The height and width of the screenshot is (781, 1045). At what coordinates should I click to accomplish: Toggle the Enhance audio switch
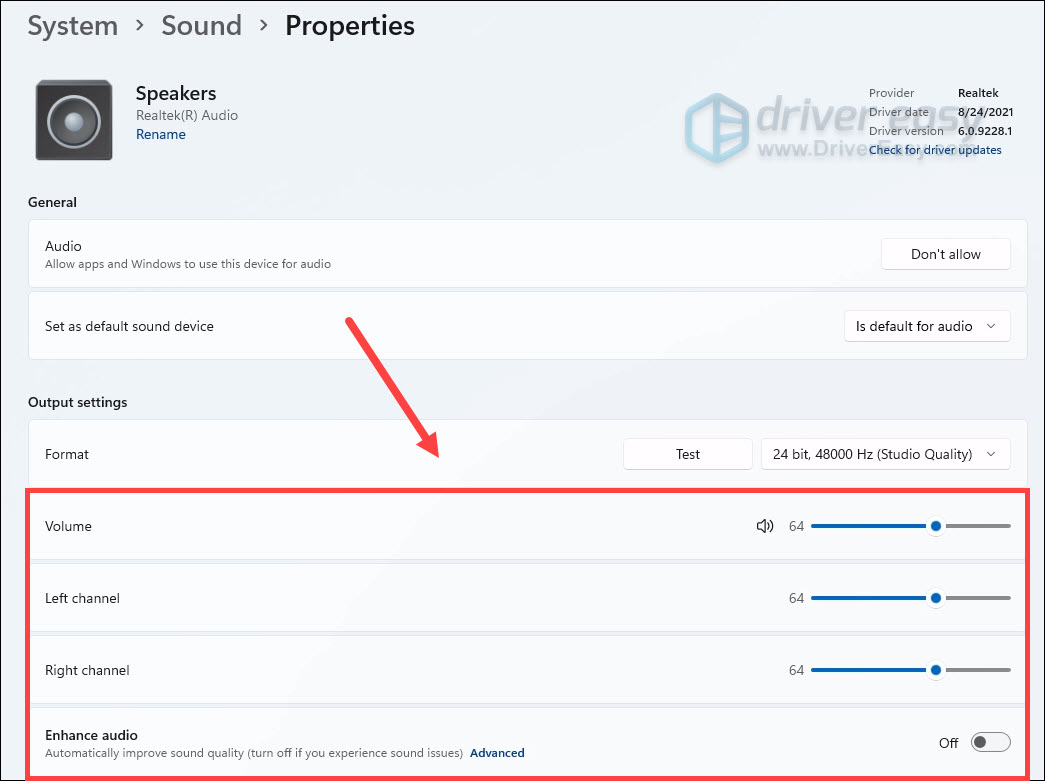tap(990, 742)
